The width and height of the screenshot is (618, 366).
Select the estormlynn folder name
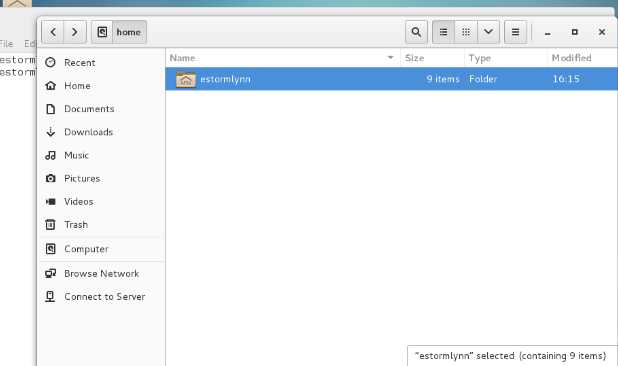pyautogui.click(x=225, y=79)
